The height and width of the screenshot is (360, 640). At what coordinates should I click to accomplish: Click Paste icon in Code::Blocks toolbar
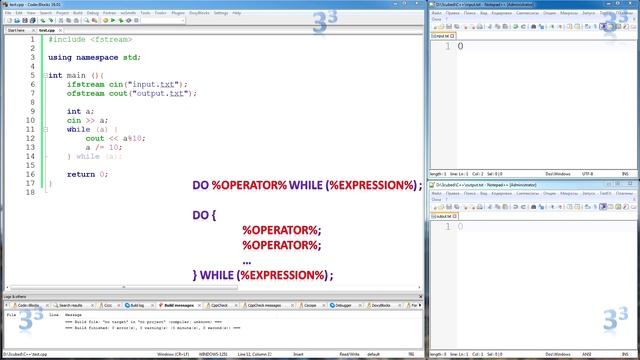pos(76,20)
